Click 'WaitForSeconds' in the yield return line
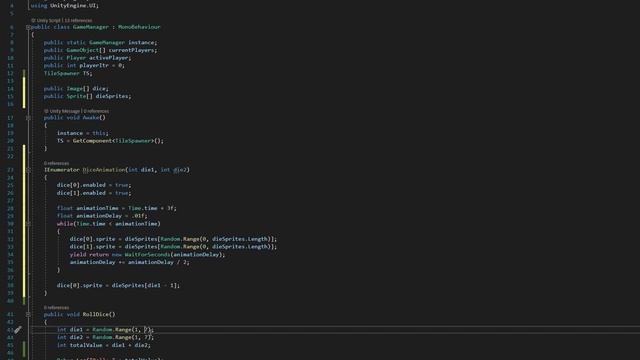This screenshot has height=360, width=640. pos(147,255)
